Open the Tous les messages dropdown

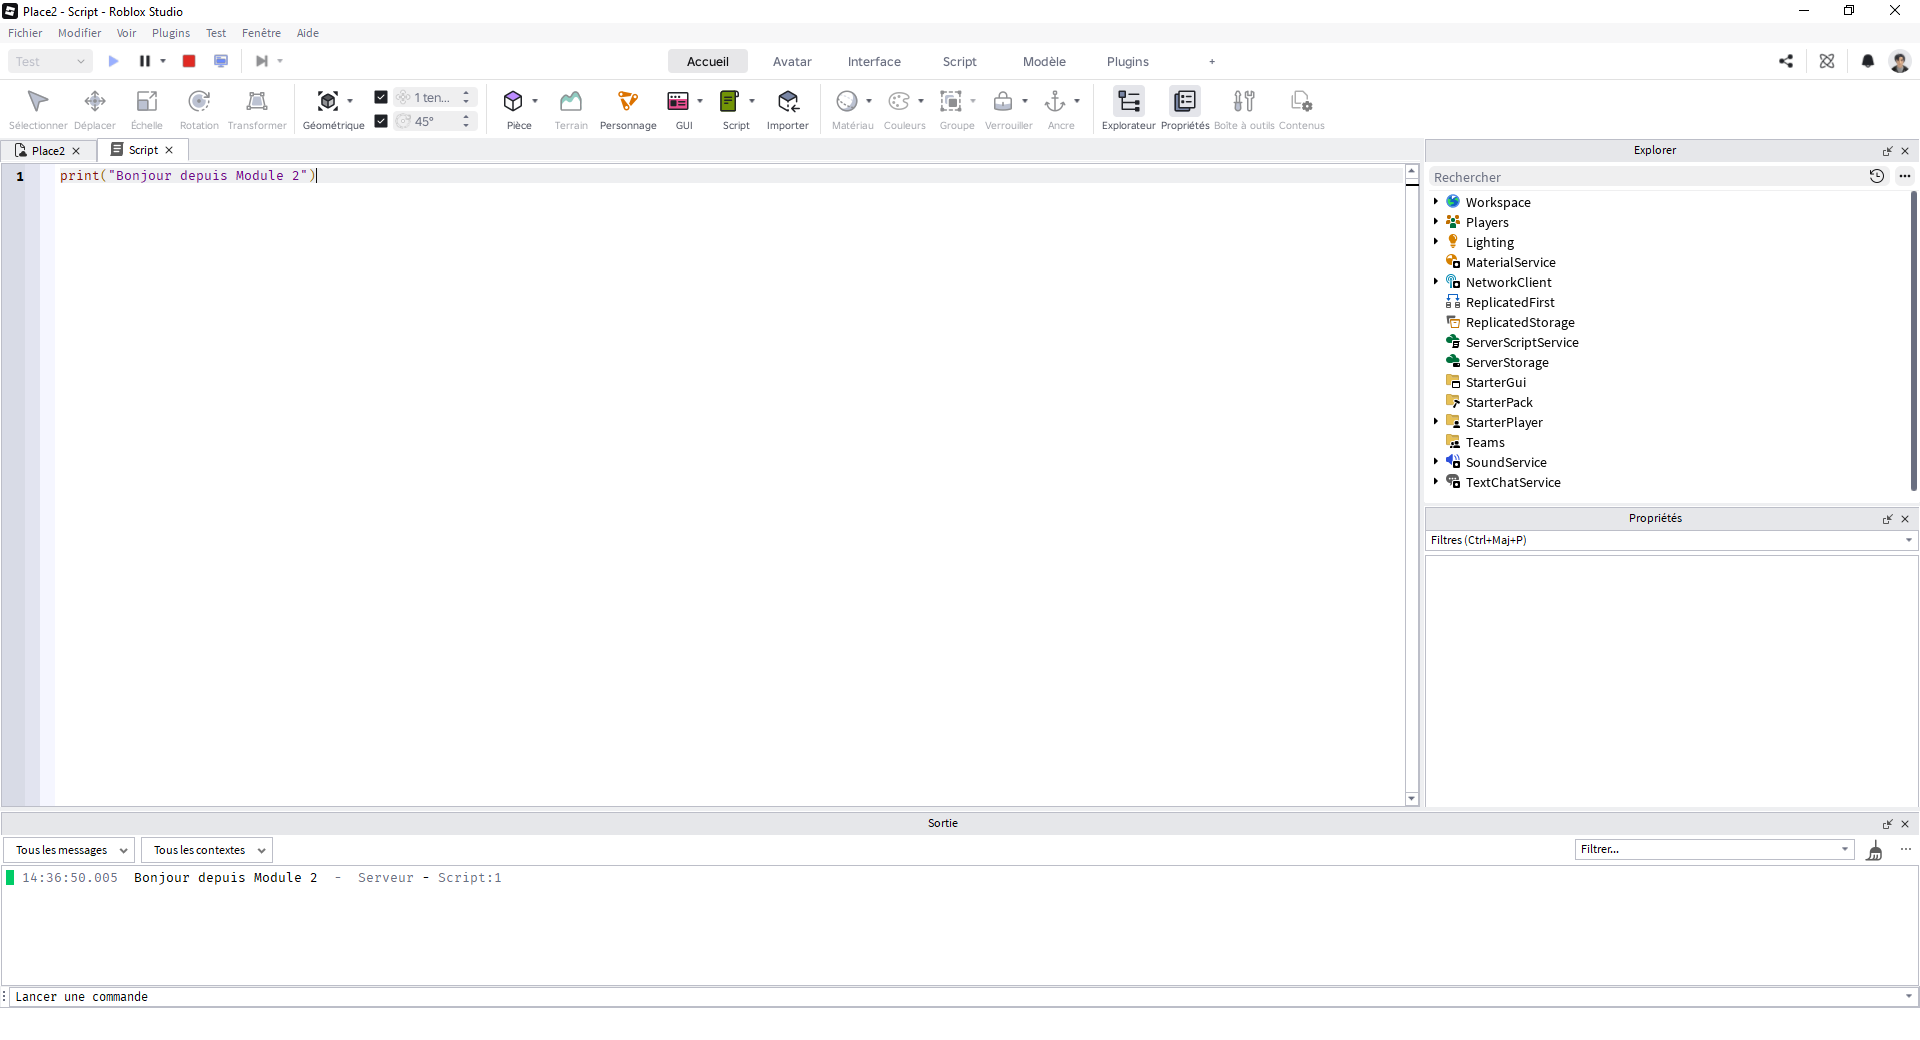click(68, 850)
